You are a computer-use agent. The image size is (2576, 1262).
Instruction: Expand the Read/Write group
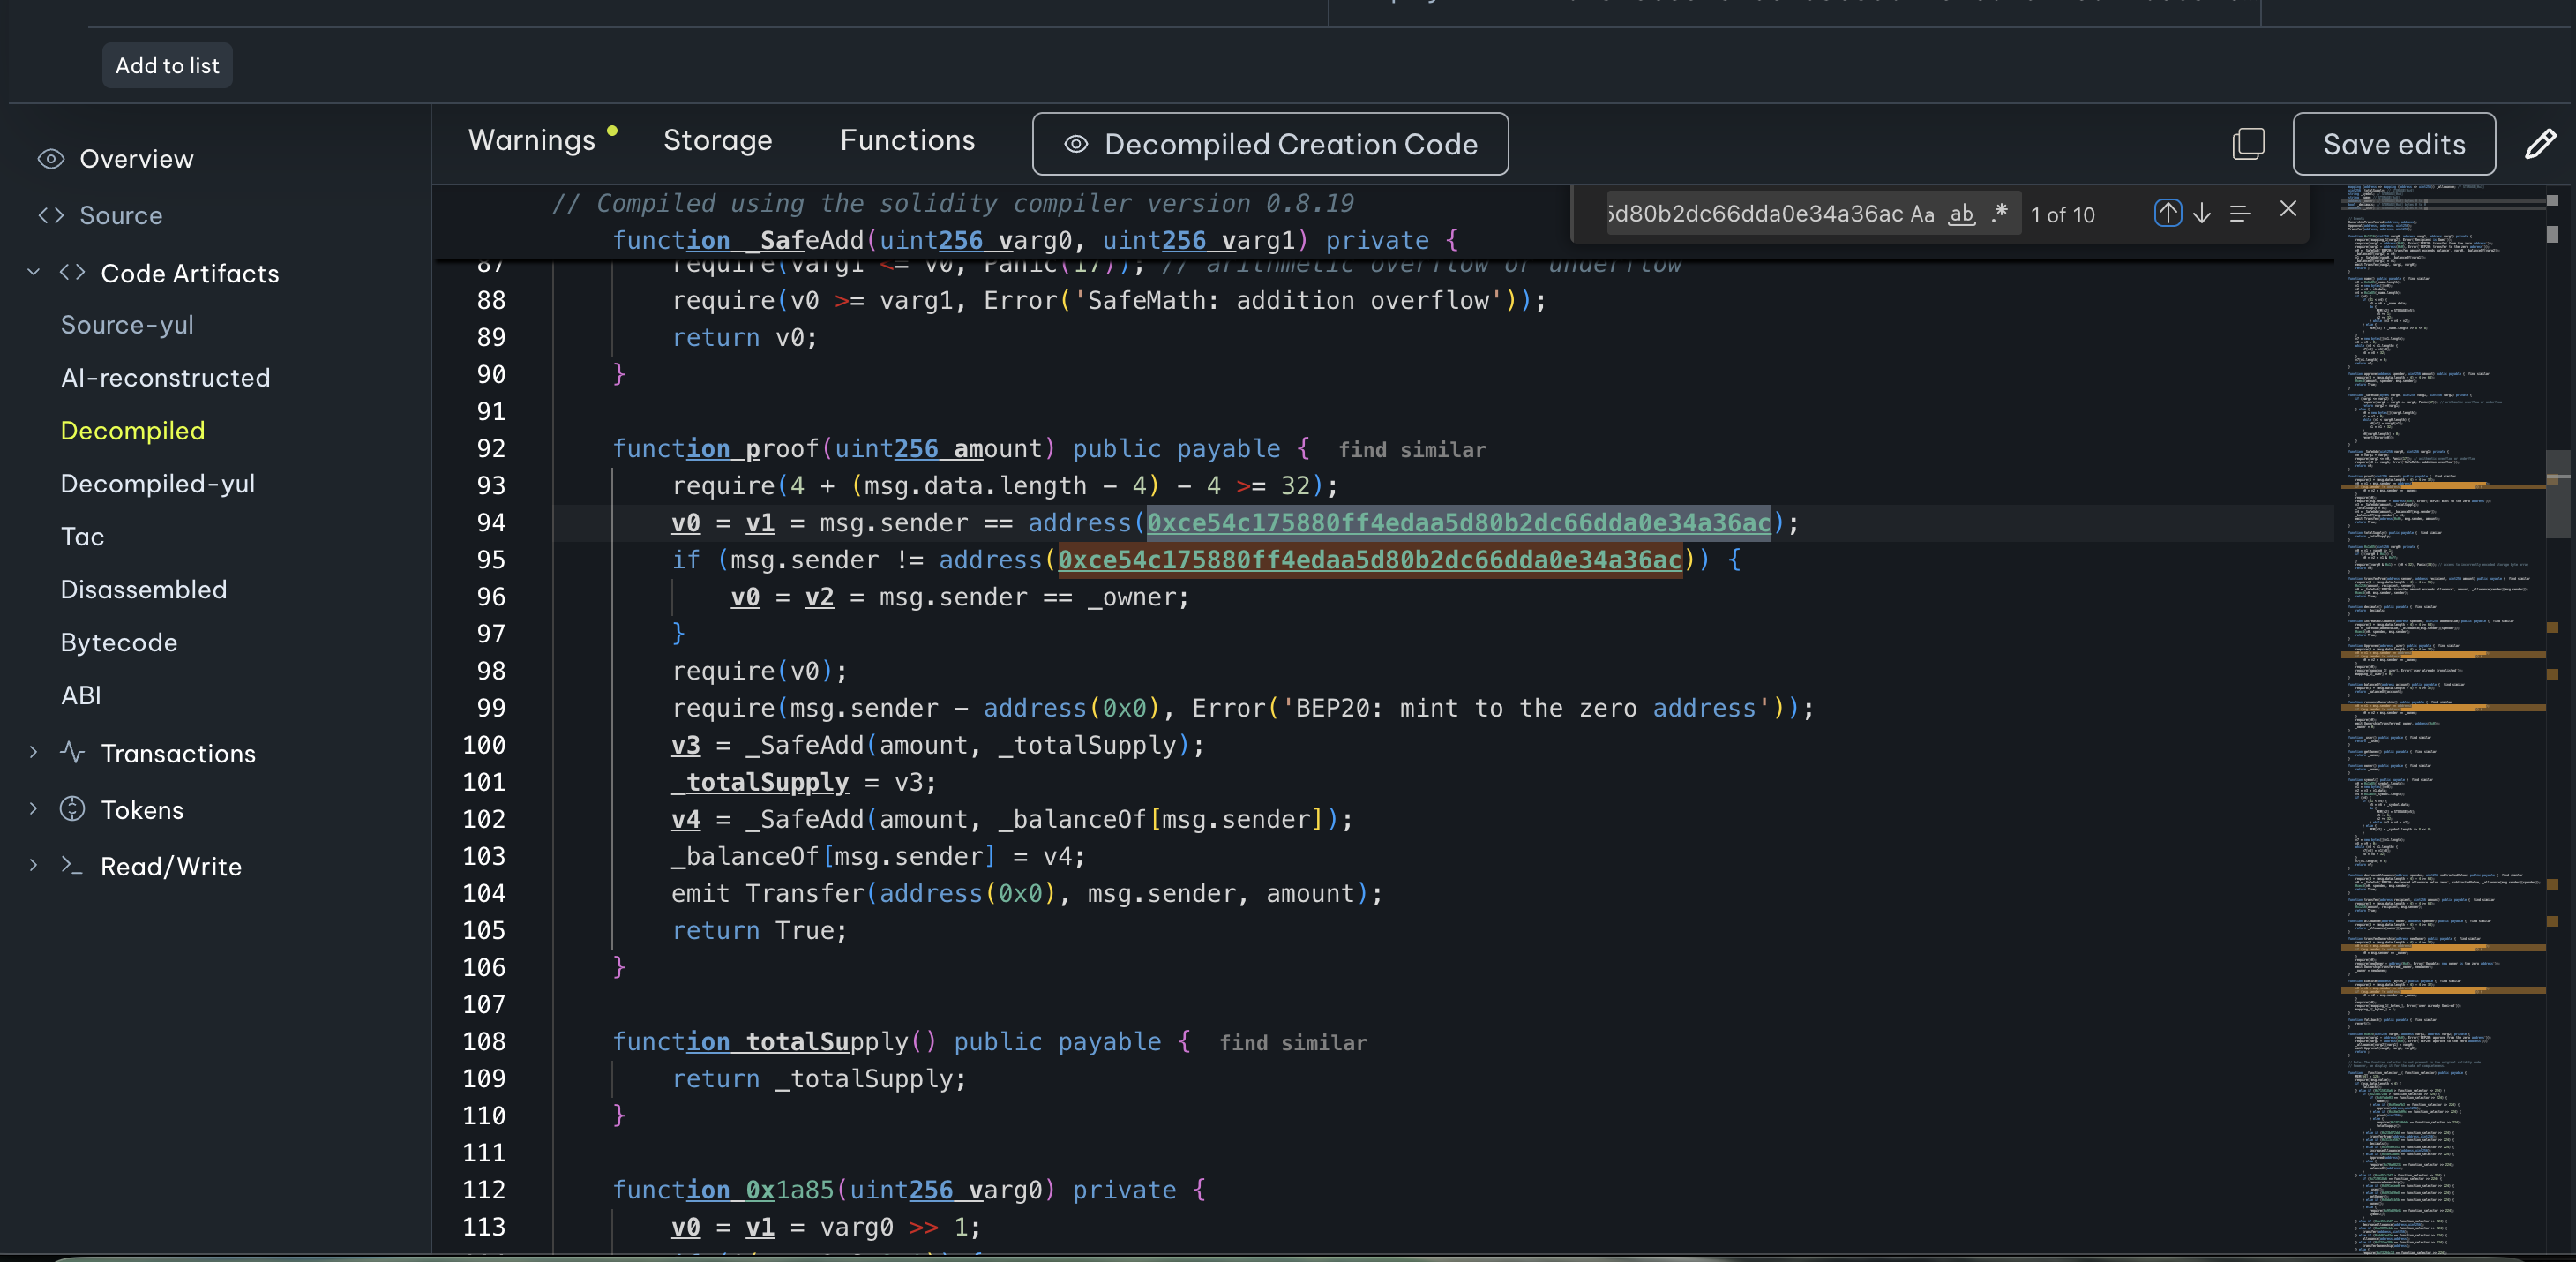33,865
